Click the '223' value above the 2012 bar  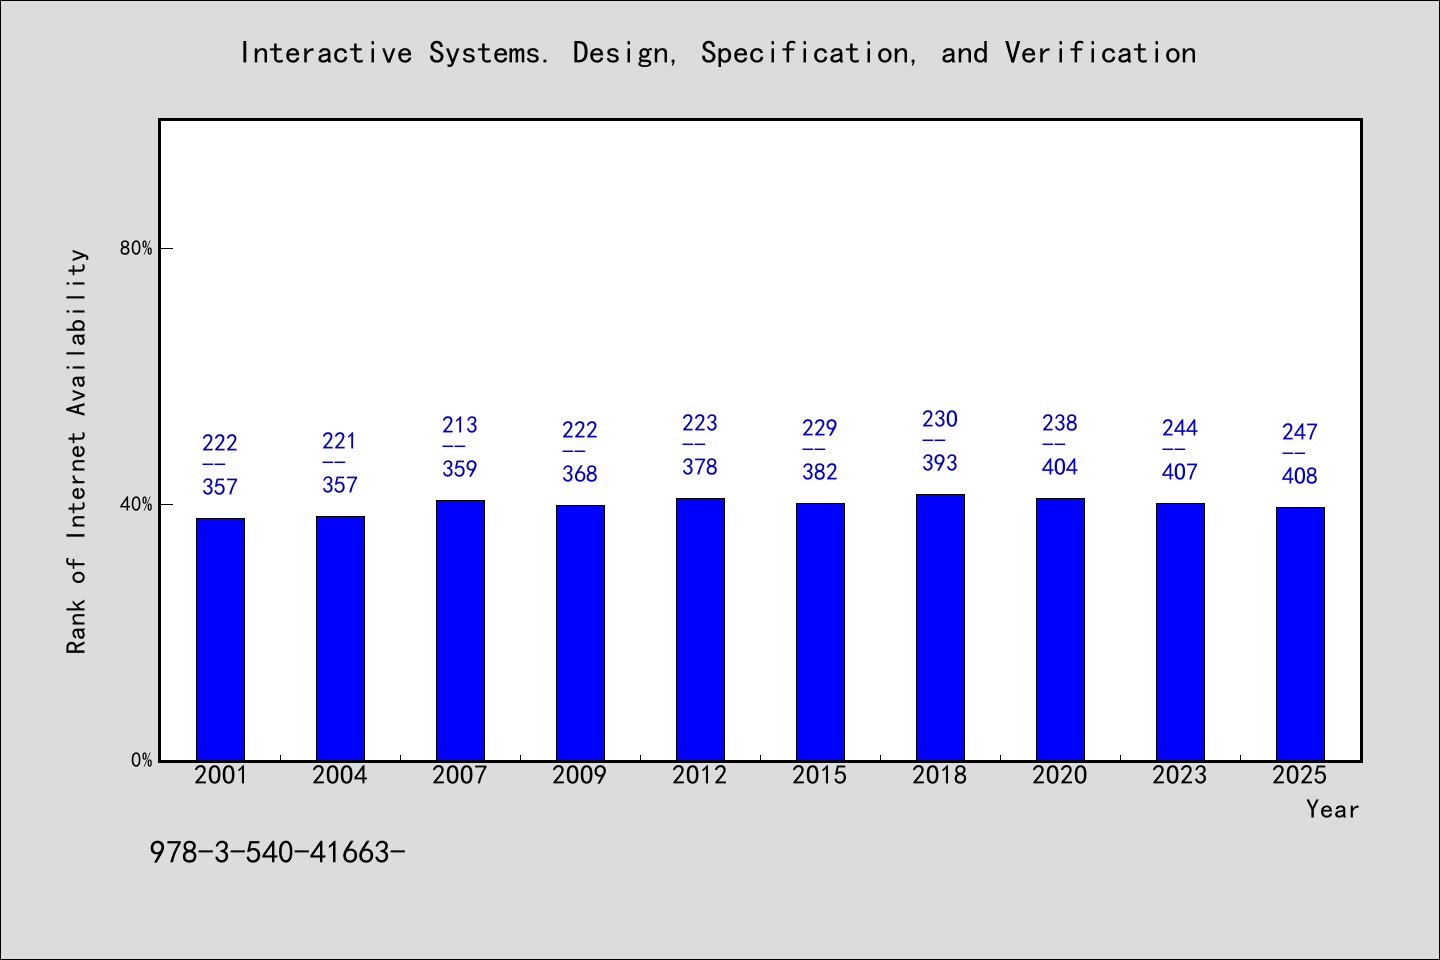click(x=700, y=423)
